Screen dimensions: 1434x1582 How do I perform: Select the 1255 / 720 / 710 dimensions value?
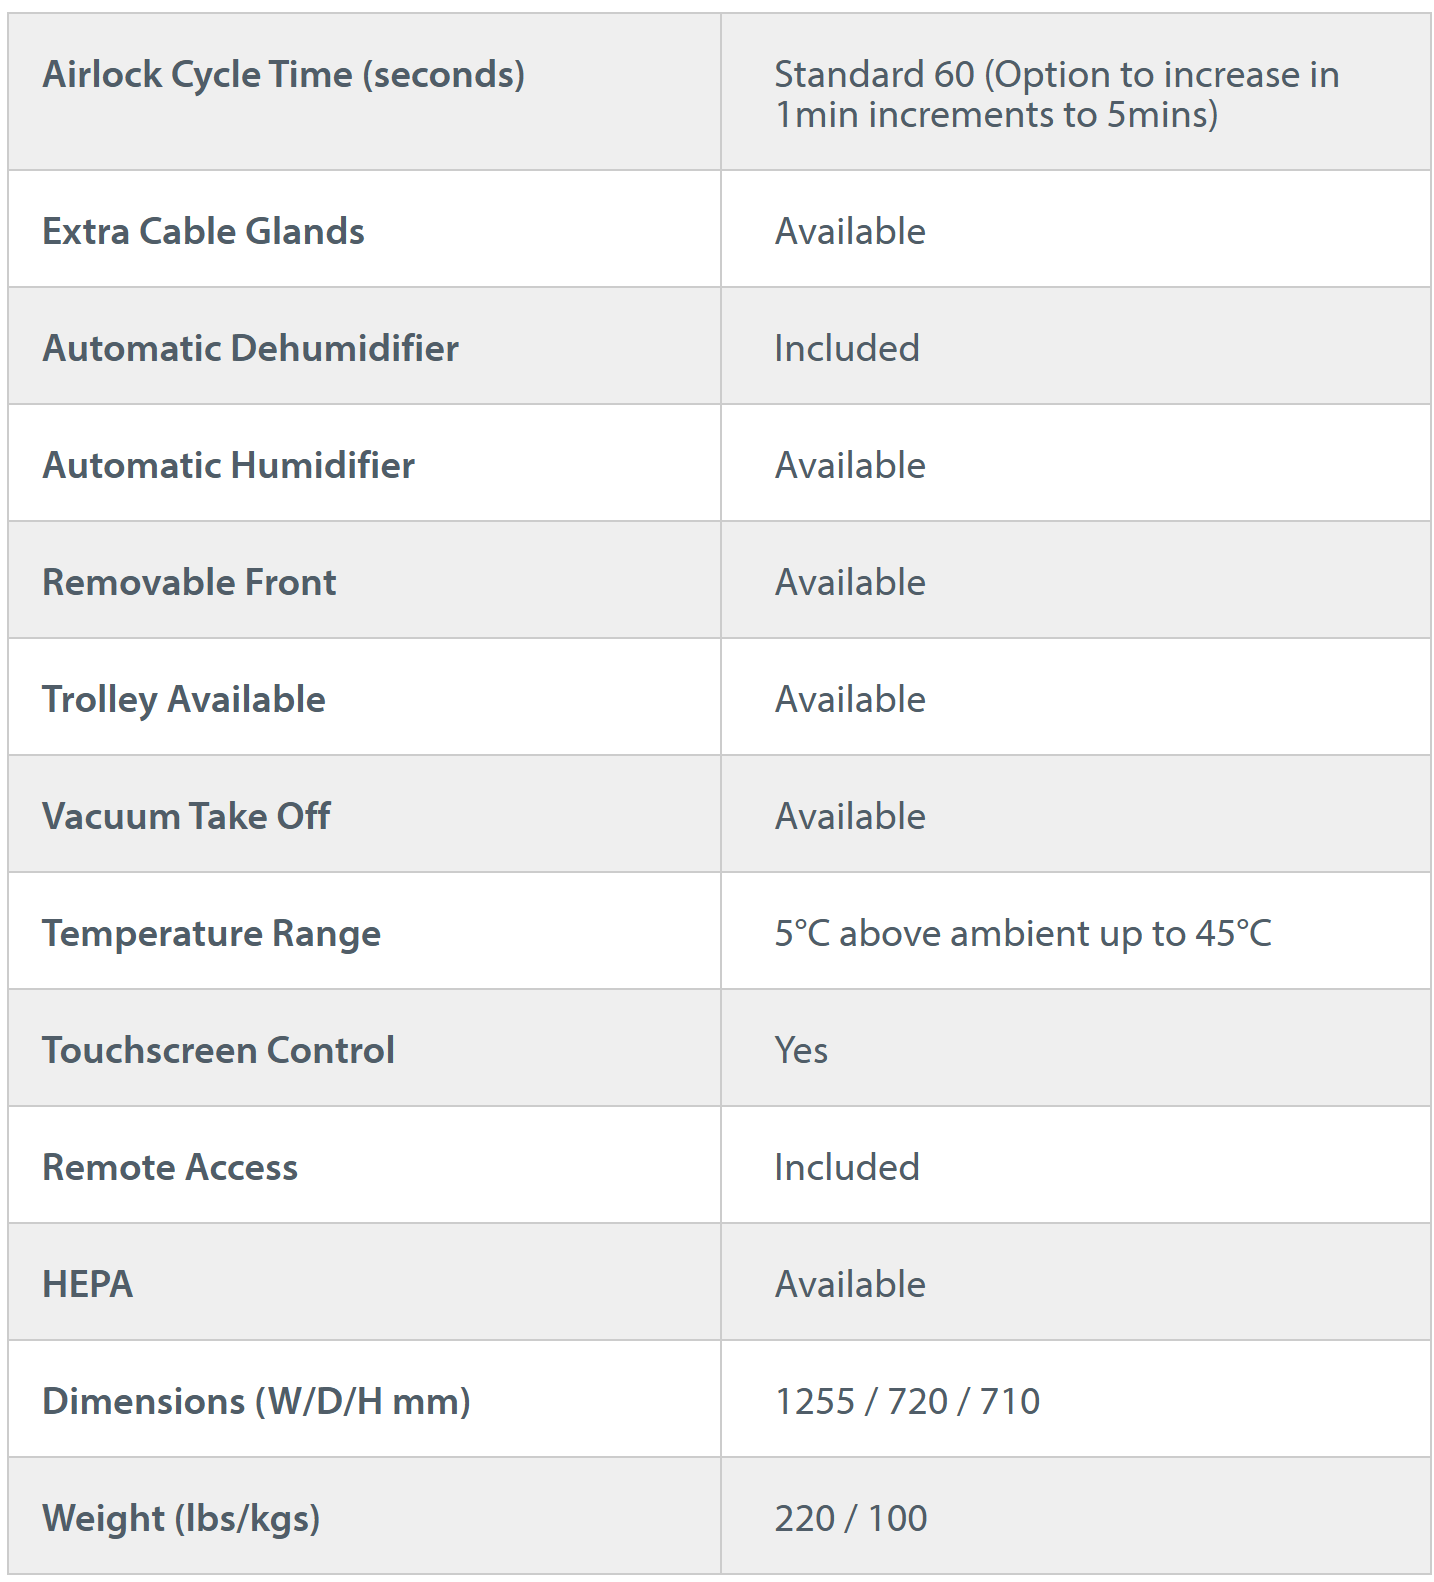(x=907, y=1401)
